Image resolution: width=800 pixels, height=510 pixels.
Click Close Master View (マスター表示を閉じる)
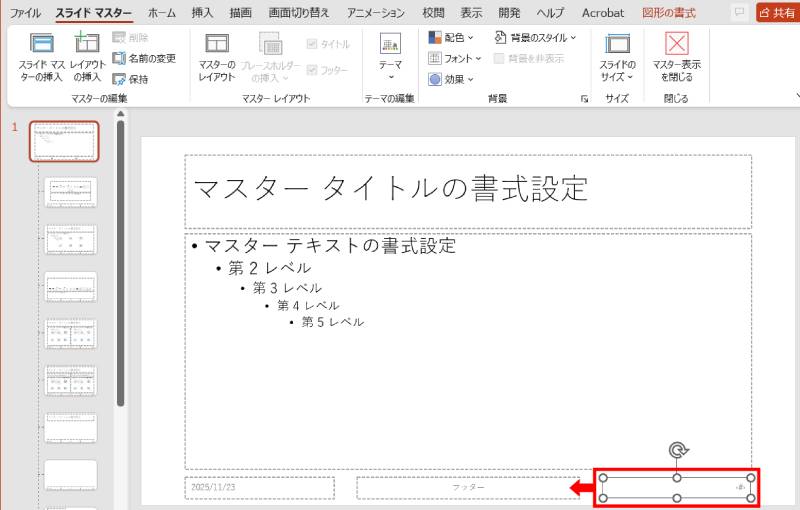[x=677, y=57]
